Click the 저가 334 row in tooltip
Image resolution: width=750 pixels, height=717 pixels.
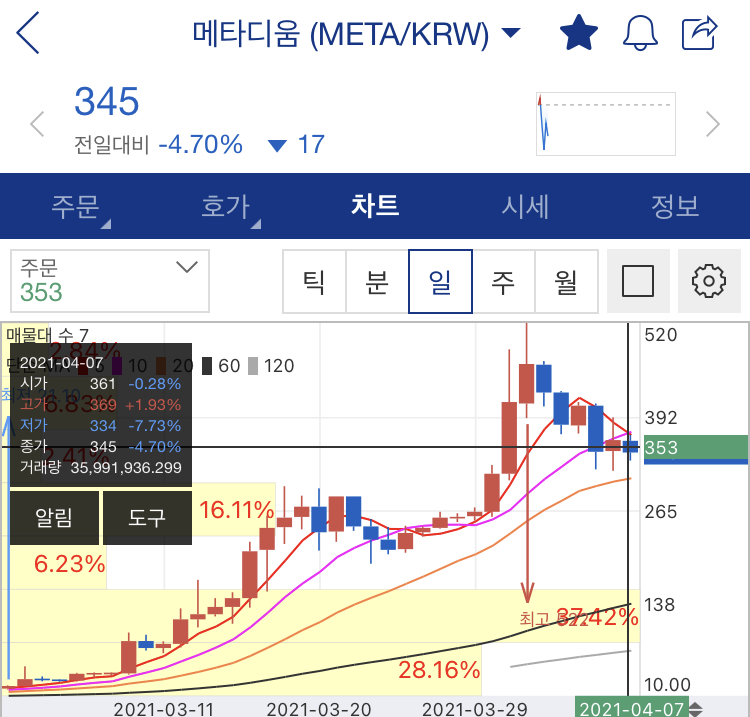[100, 426]
